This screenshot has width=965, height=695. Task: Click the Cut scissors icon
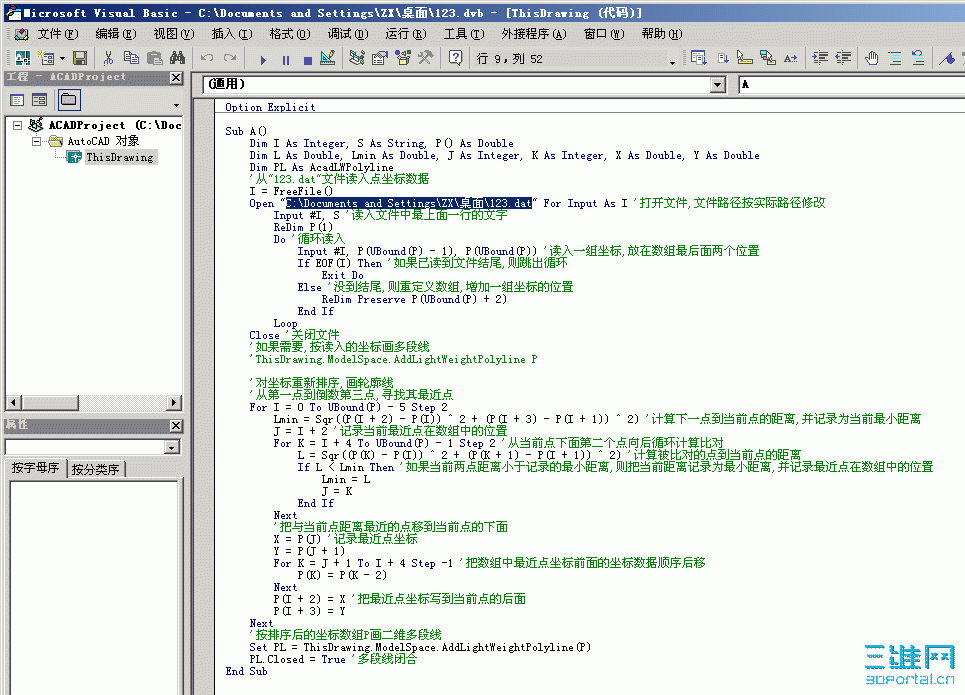[108, 58]
